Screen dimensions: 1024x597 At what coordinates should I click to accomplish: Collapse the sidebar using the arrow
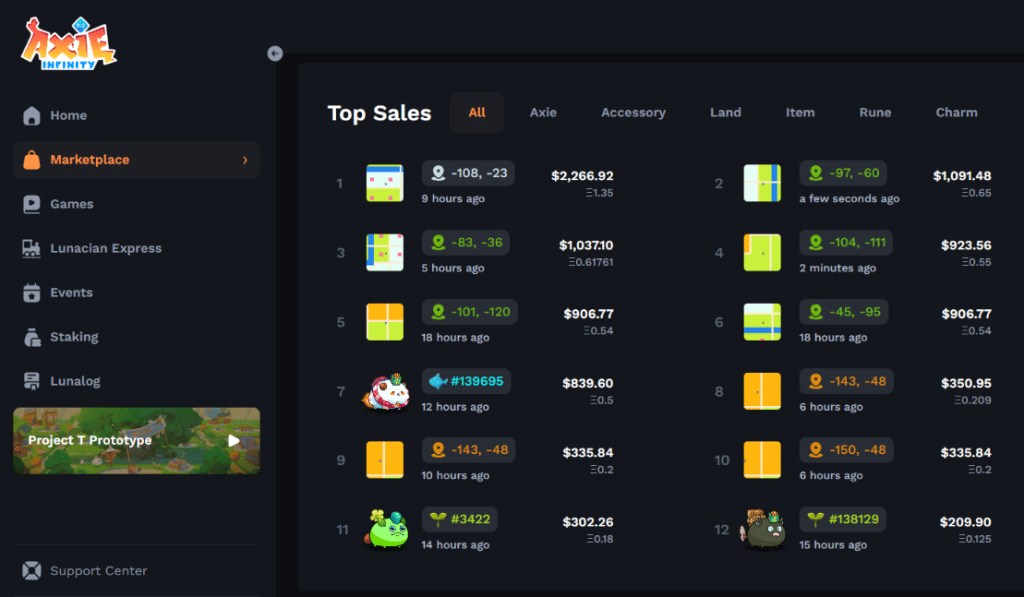[275, 53]
